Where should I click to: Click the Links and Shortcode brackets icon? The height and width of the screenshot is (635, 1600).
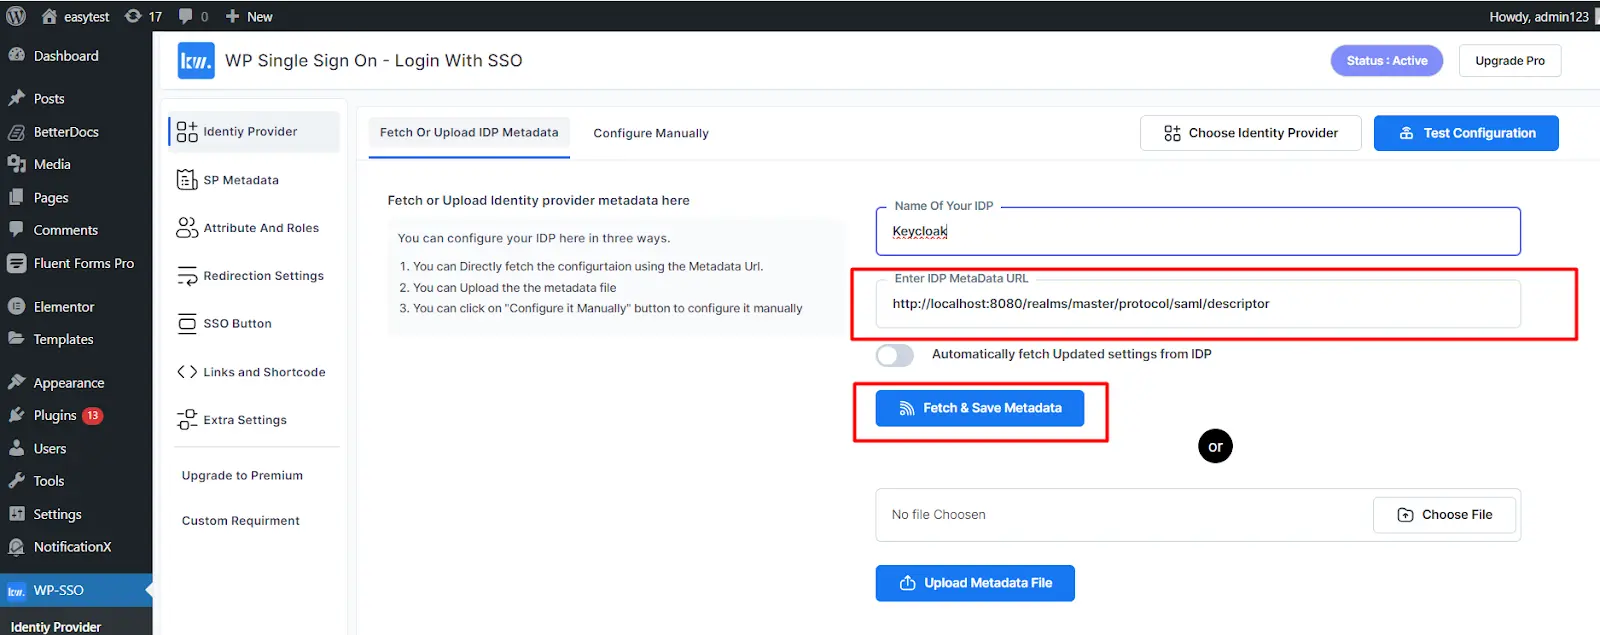click(187, 372)
